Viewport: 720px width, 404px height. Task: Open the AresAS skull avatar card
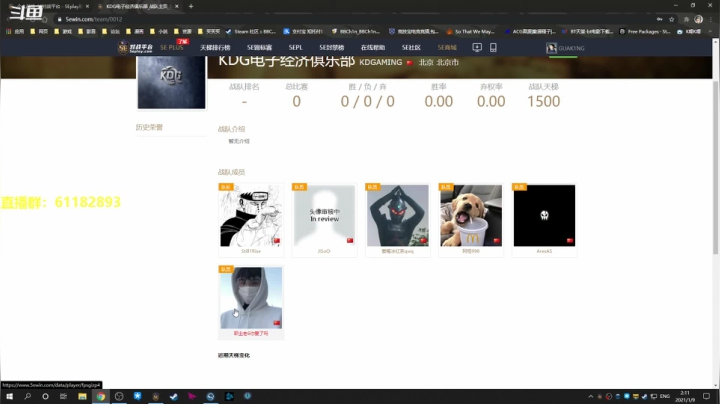544,215
